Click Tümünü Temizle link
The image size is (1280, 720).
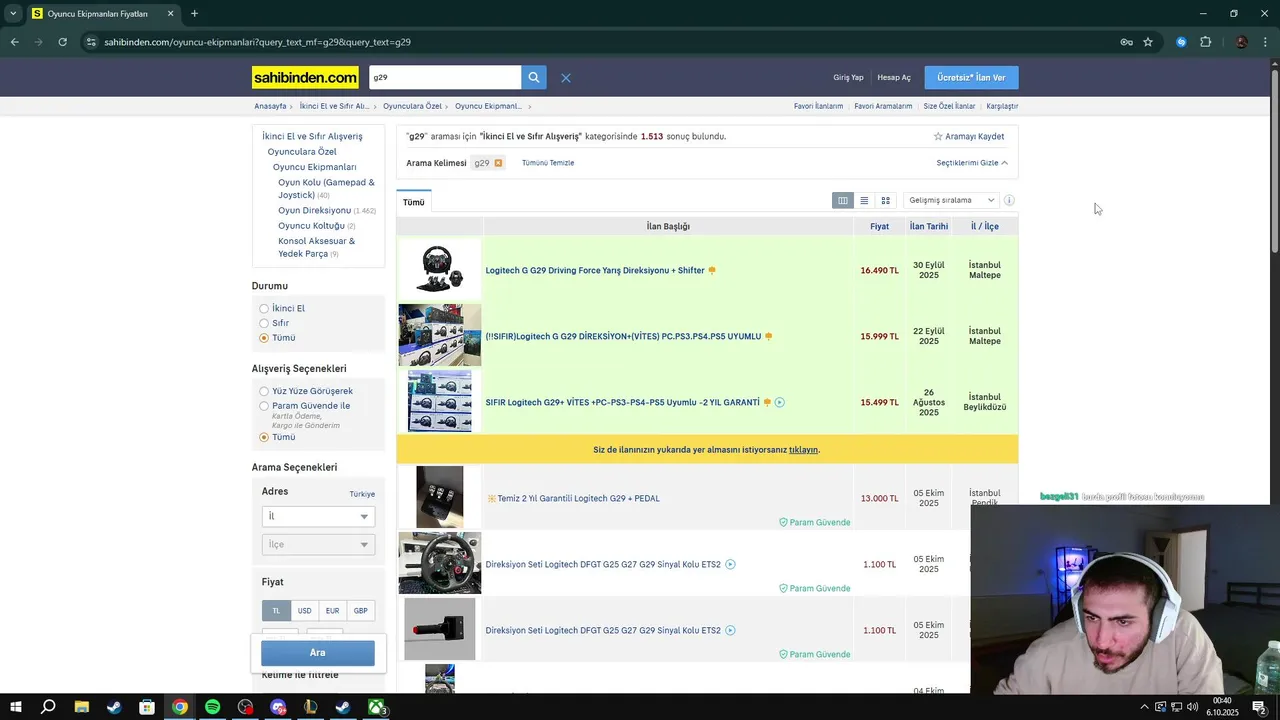[x=548, y=163]
